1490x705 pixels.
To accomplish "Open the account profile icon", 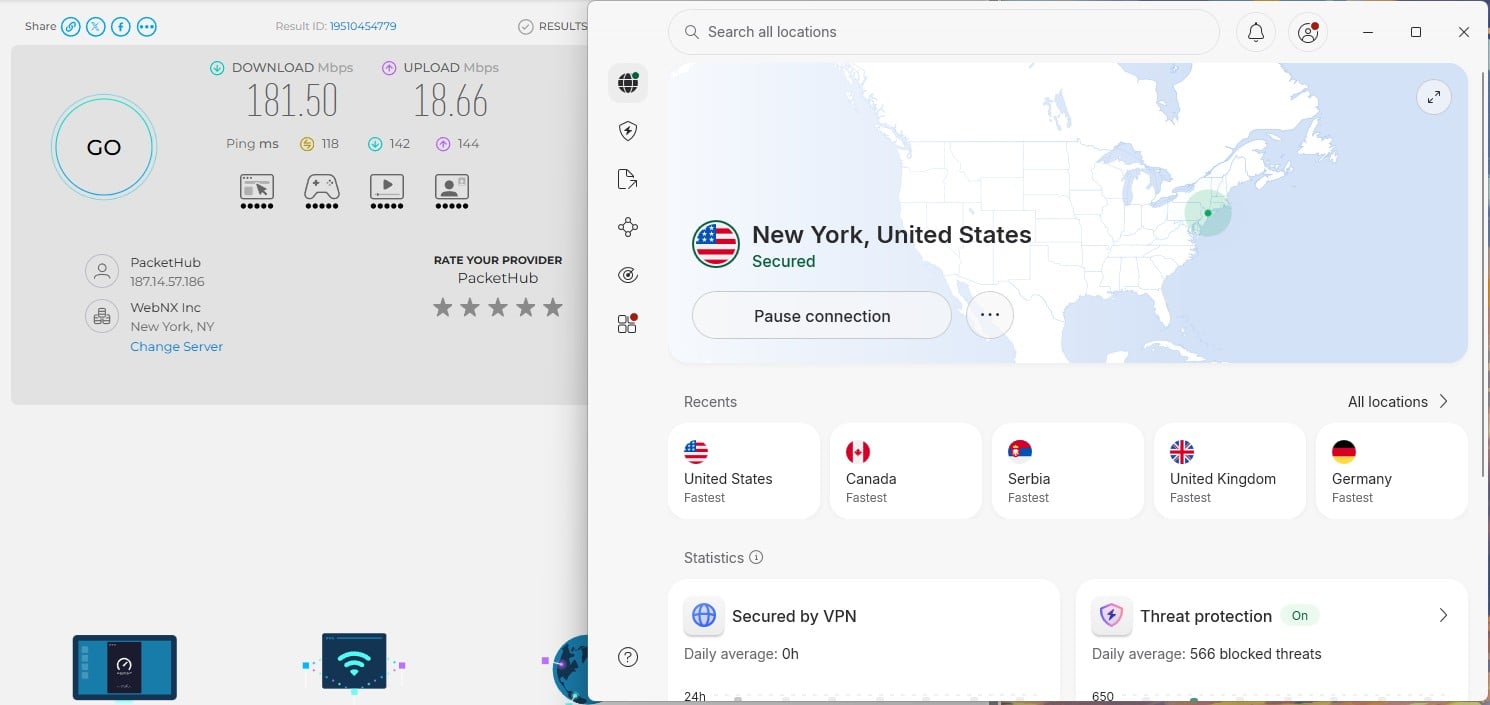I will (1308, 32).
